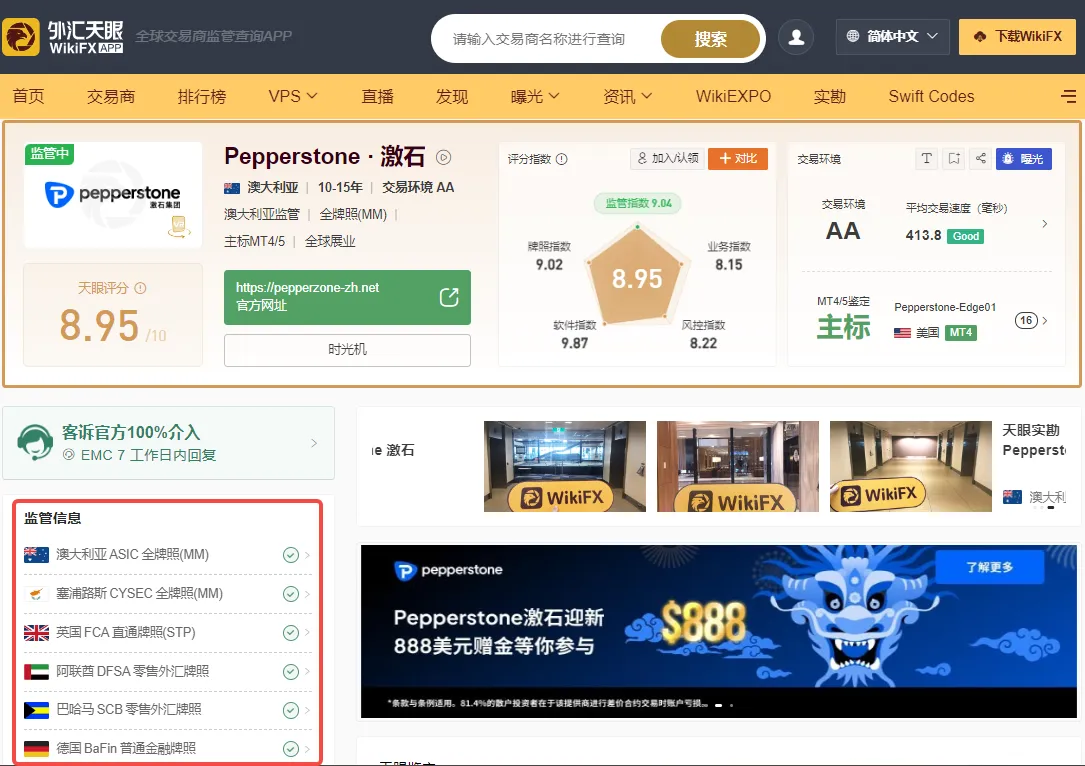Open the Swift Codes menu item

(x=931, y=96)
